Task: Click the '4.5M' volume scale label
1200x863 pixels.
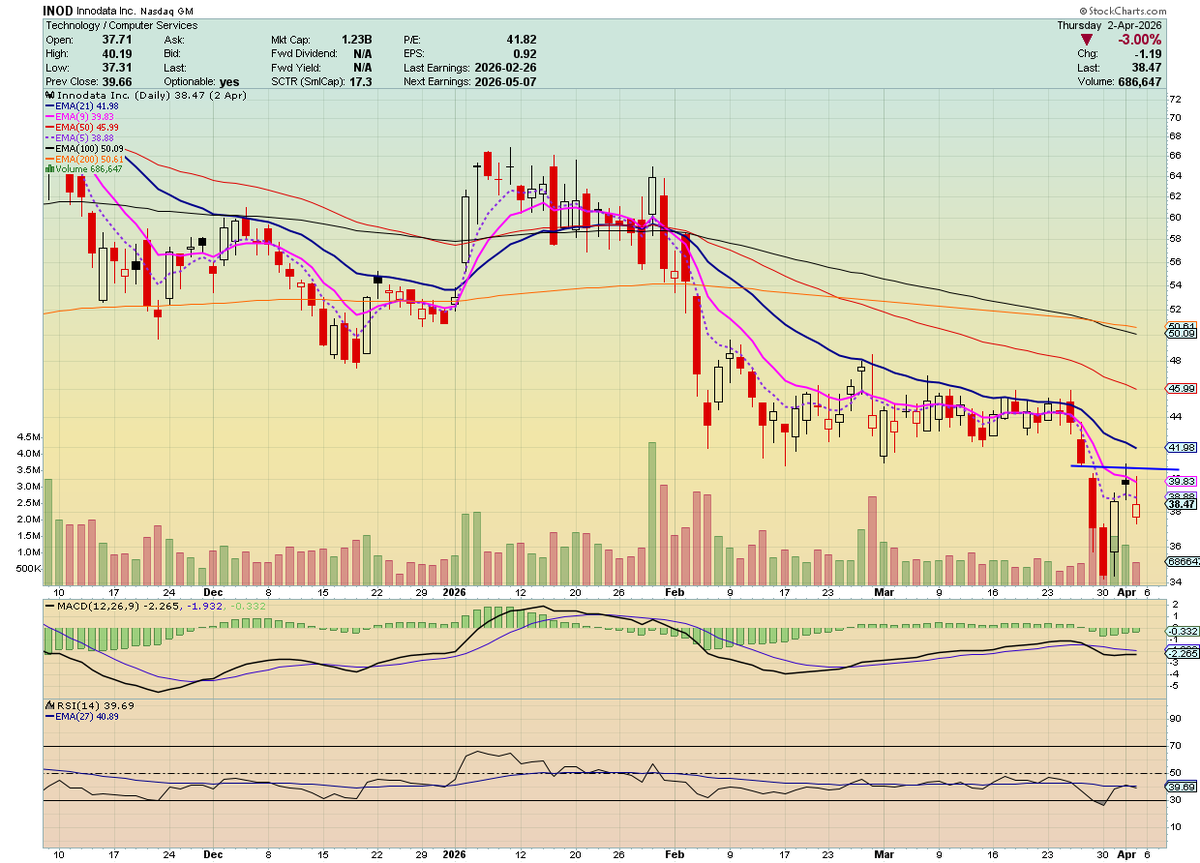Action: tap(28, 437)
